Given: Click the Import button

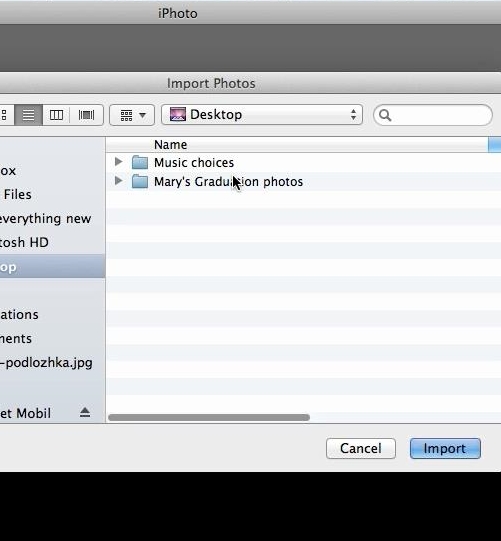Looking at the screenshot, I should pyautogui.click(x=445, y=448).
